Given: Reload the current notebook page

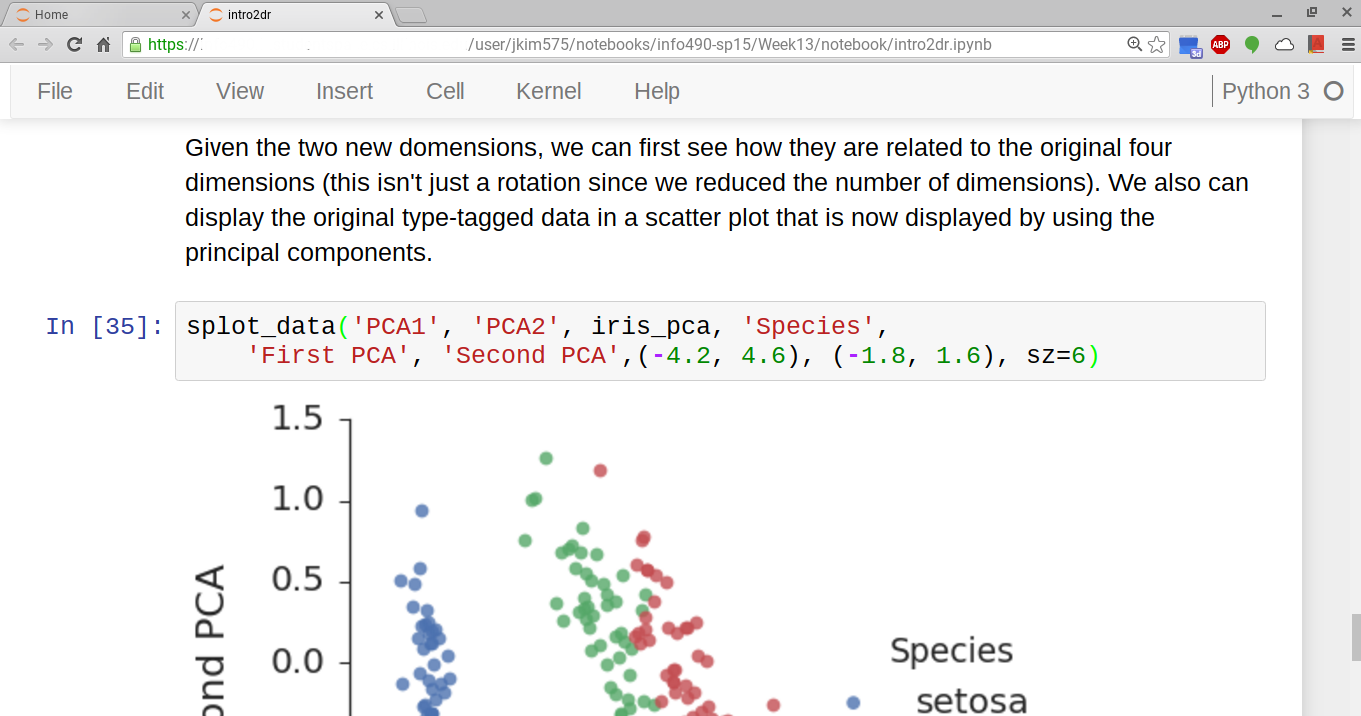Looking at the screenshot, I should coord(74,44).
